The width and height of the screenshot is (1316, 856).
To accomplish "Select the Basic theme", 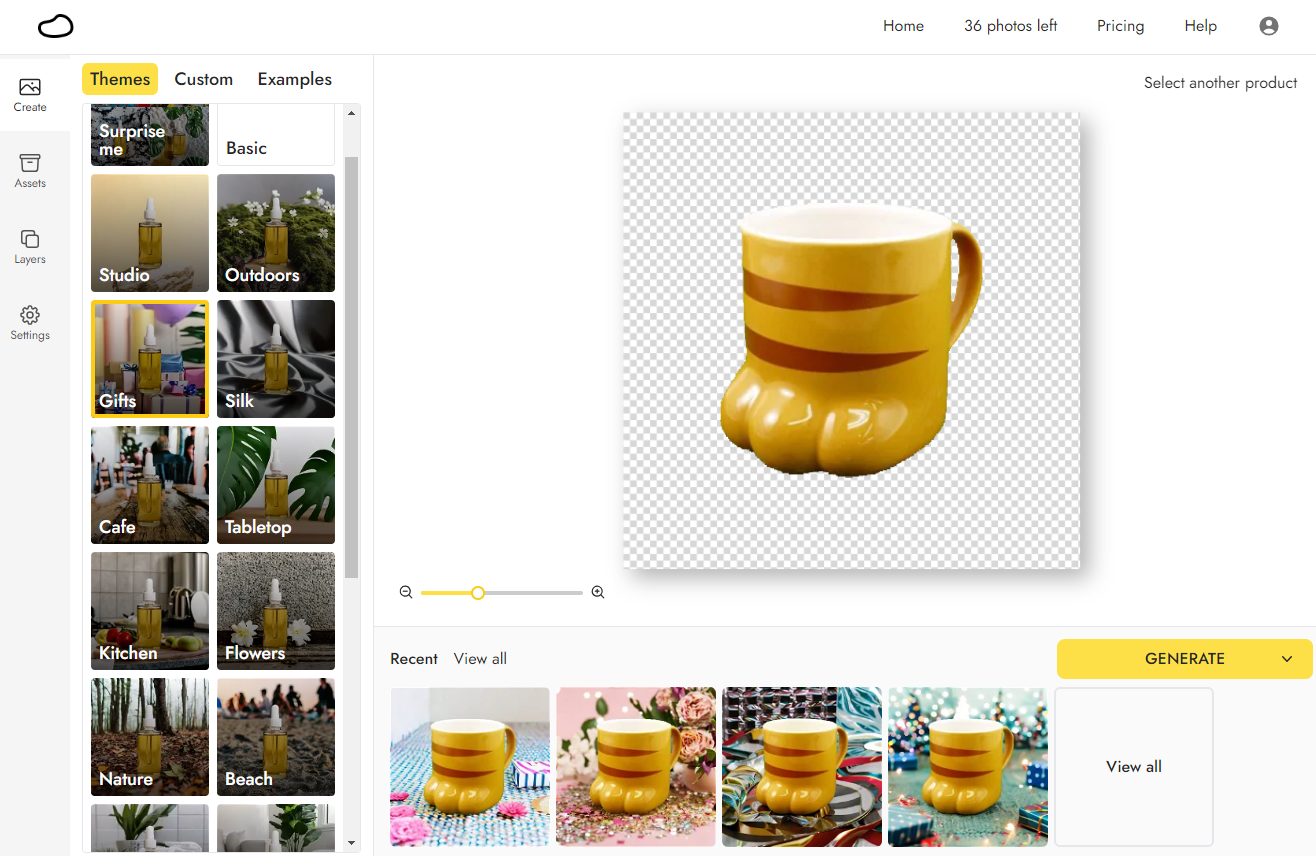I will 276,134.
